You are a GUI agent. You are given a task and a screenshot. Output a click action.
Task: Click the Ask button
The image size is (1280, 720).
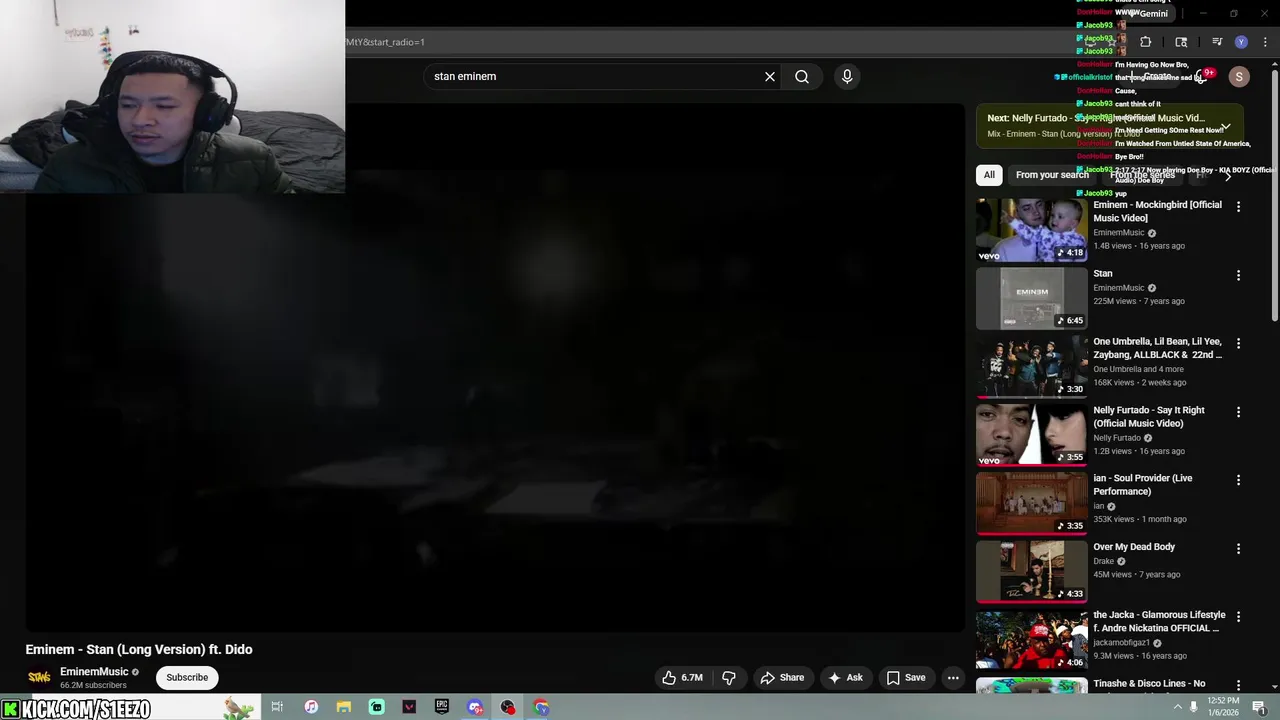(x=845, y=677)
